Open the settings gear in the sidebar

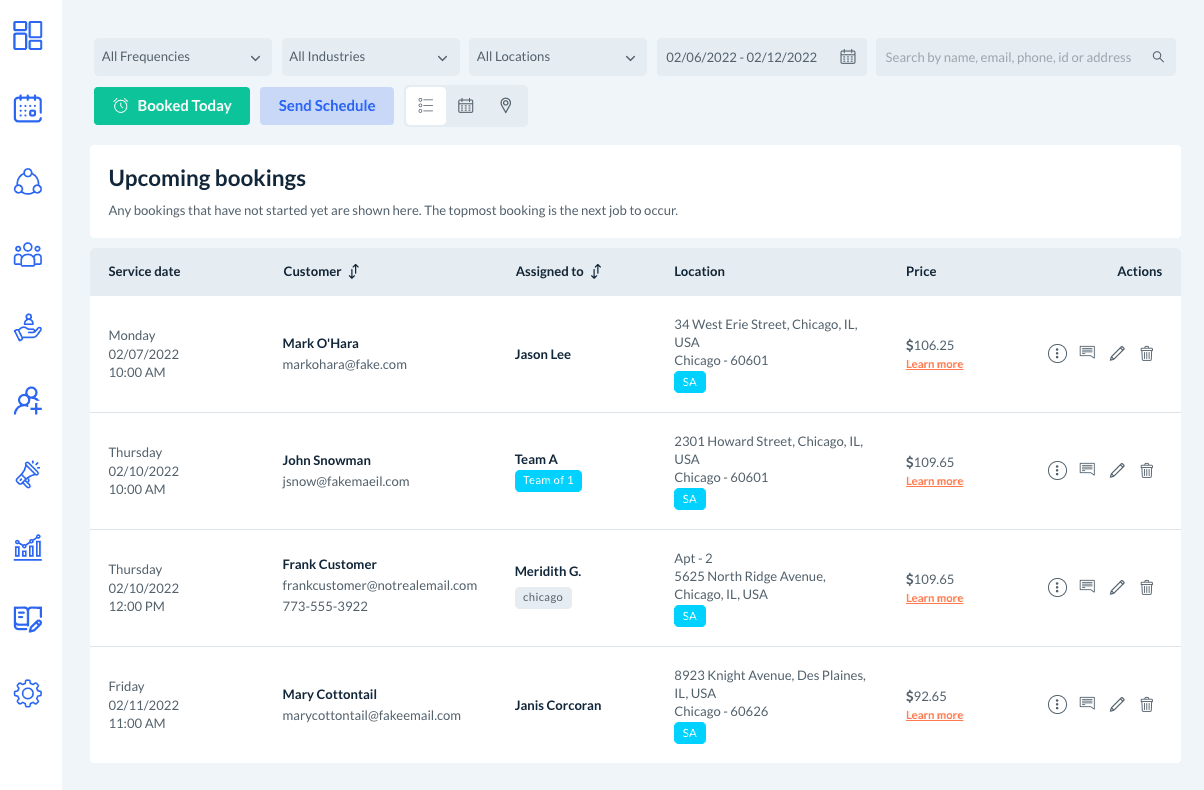[28, 693]
